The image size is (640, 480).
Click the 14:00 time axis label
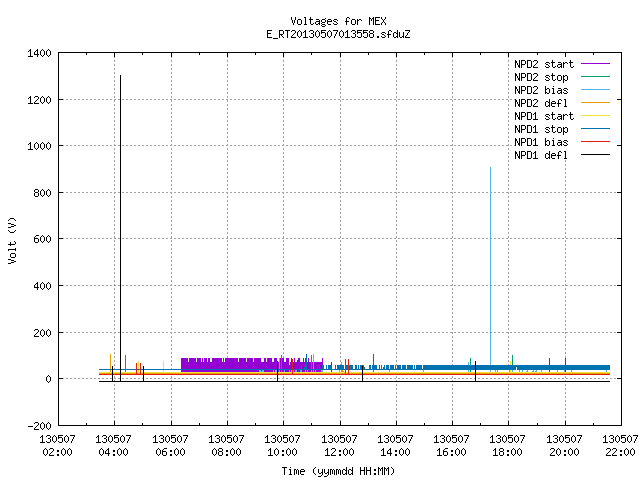coord(395,452)
